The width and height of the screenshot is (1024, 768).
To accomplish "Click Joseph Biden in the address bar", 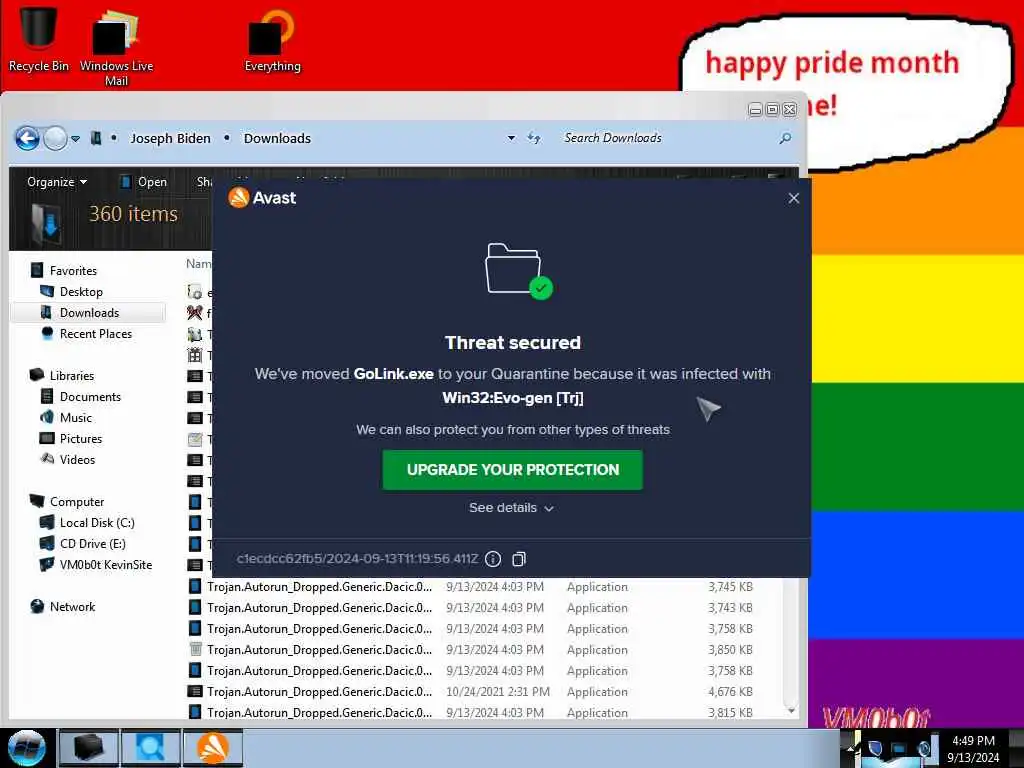I will [170, 138].
